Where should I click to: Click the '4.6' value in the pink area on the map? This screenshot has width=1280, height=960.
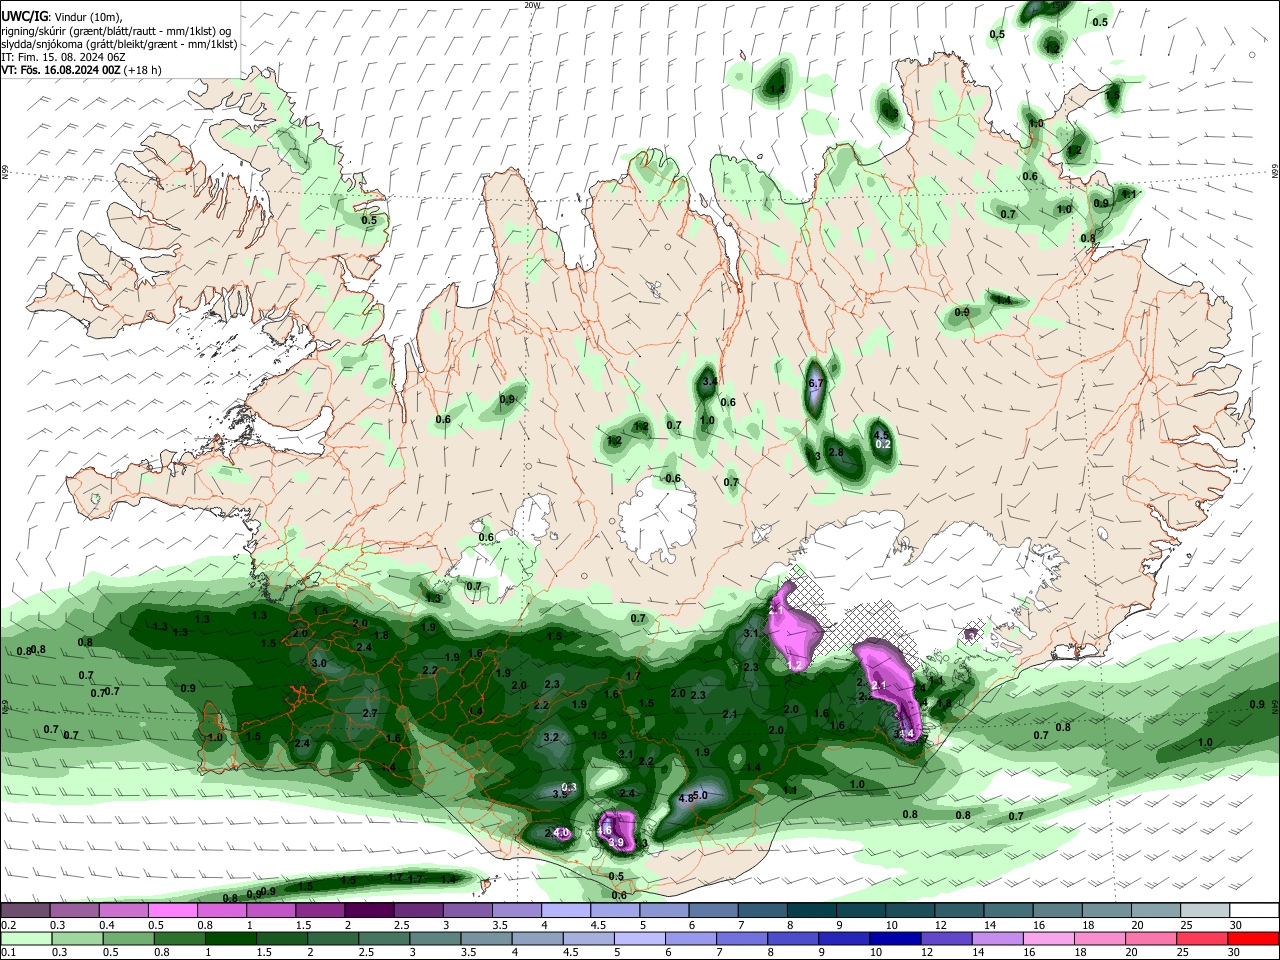click(x=605, y=830)
